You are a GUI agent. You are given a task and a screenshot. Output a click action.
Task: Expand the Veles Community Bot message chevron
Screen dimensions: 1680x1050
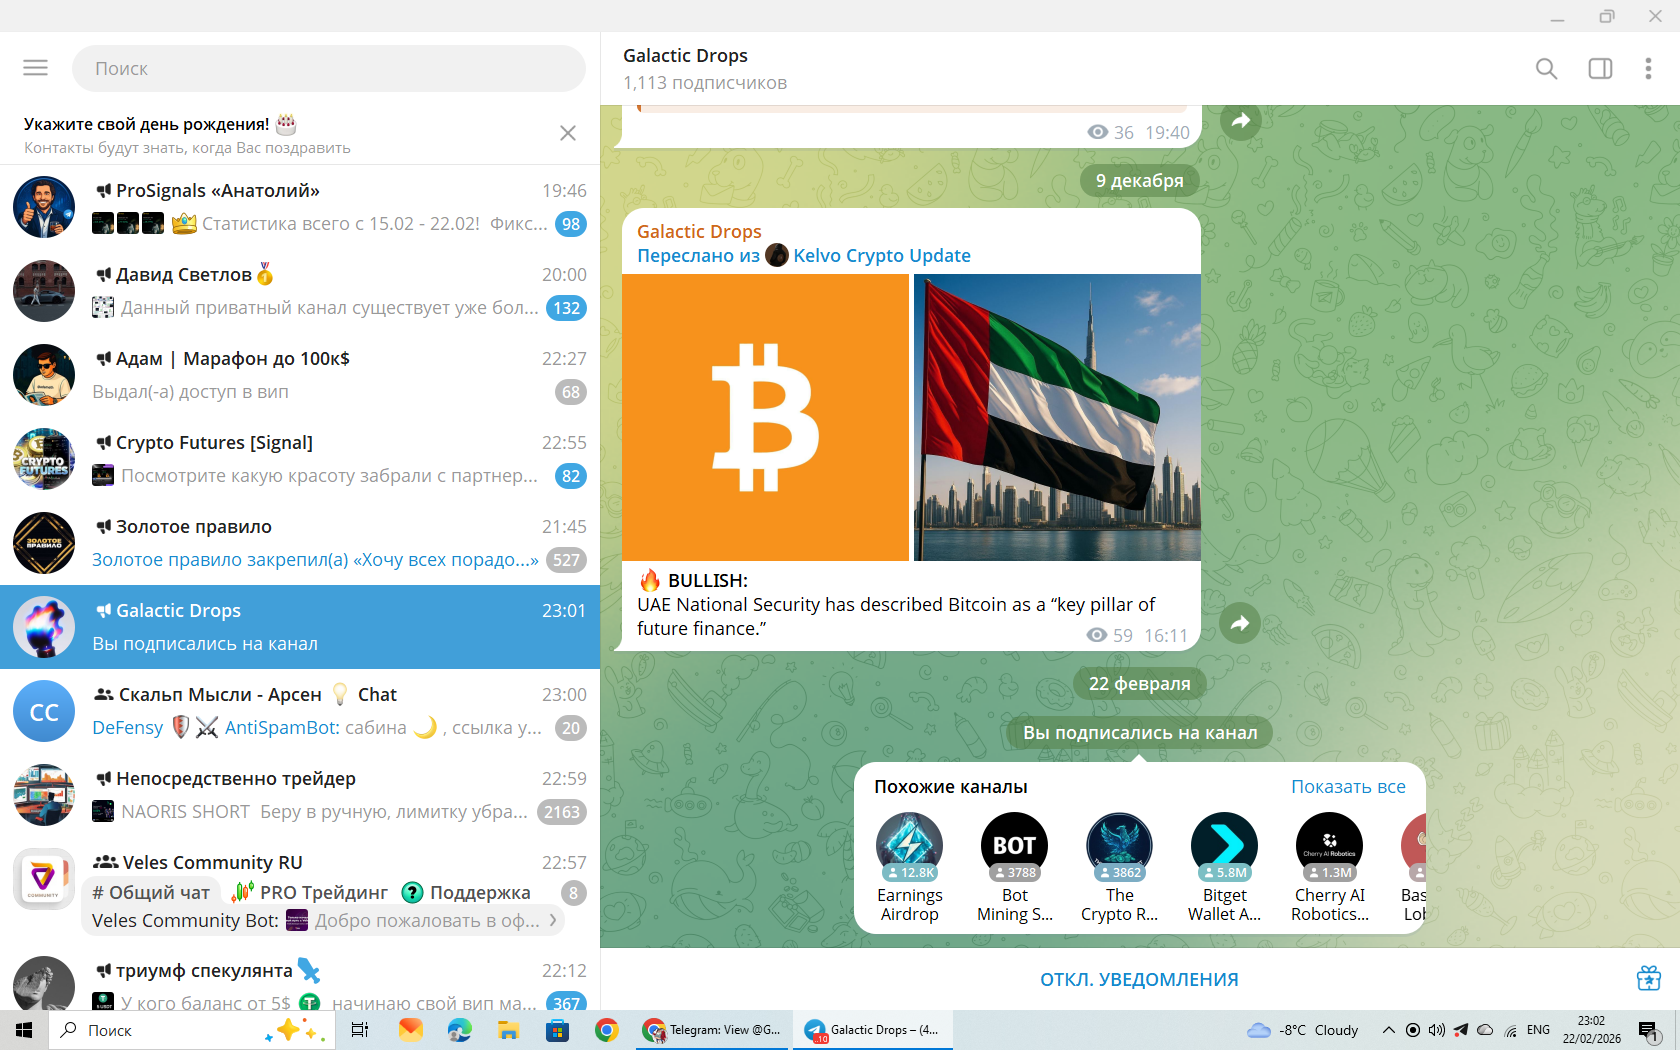pos(554,920)
